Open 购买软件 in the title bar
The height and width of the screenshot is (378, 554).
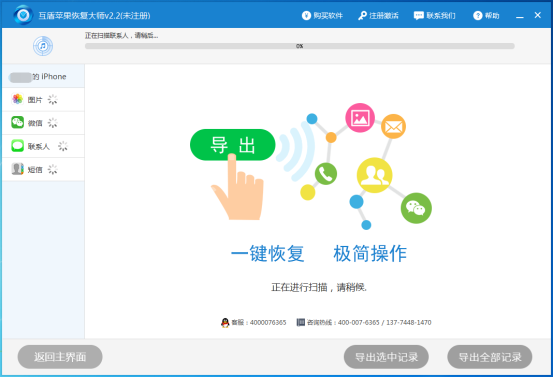(322, 16)
